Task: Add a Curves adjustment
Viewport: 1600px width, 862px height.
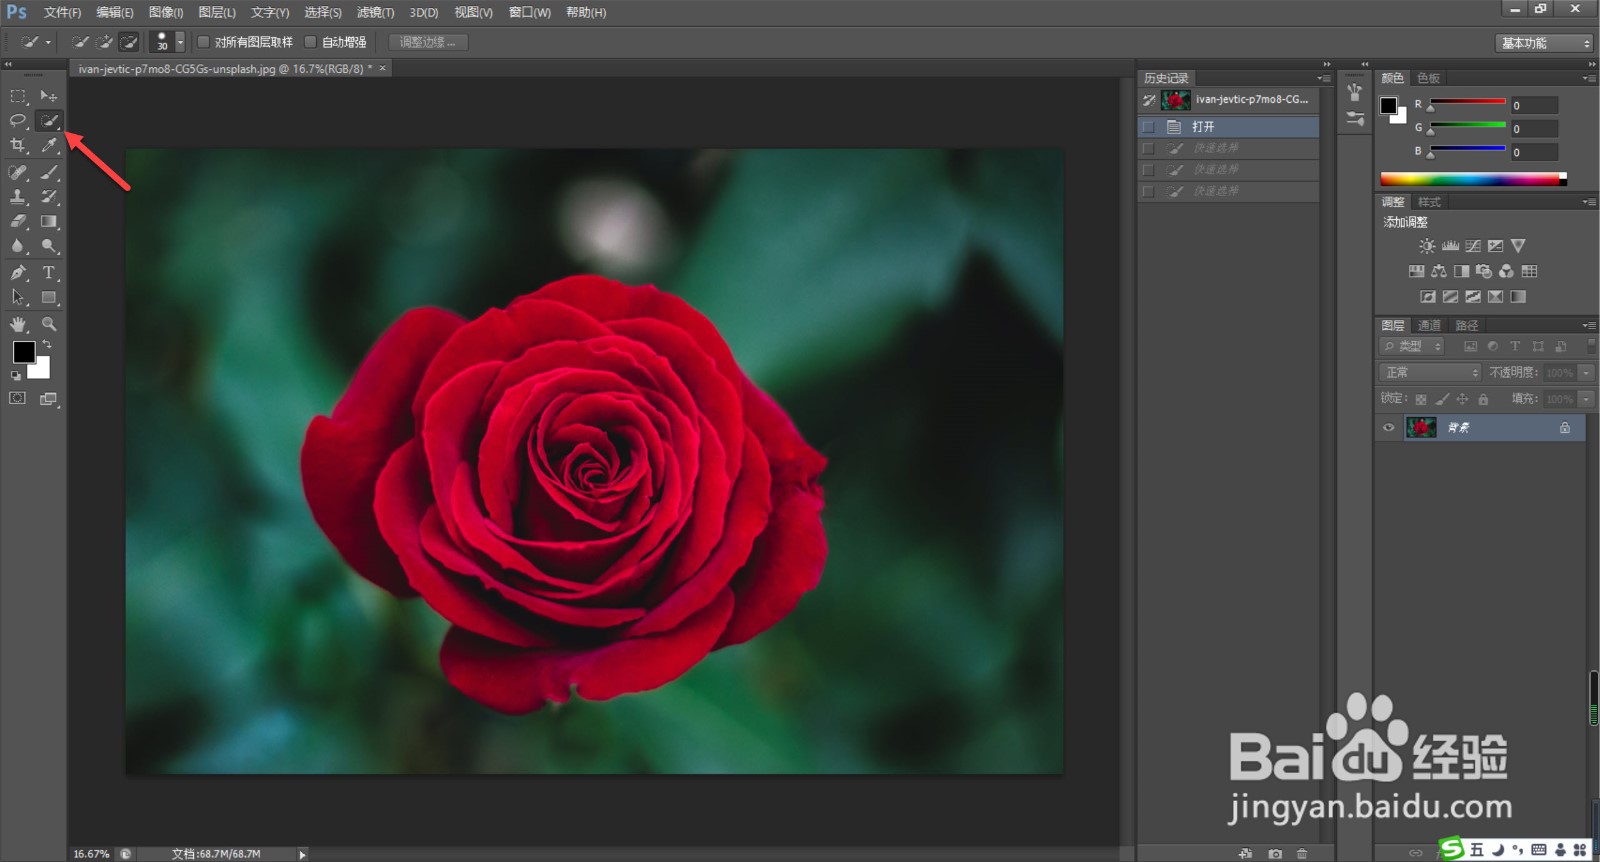Action: [x=1473, y=246]
